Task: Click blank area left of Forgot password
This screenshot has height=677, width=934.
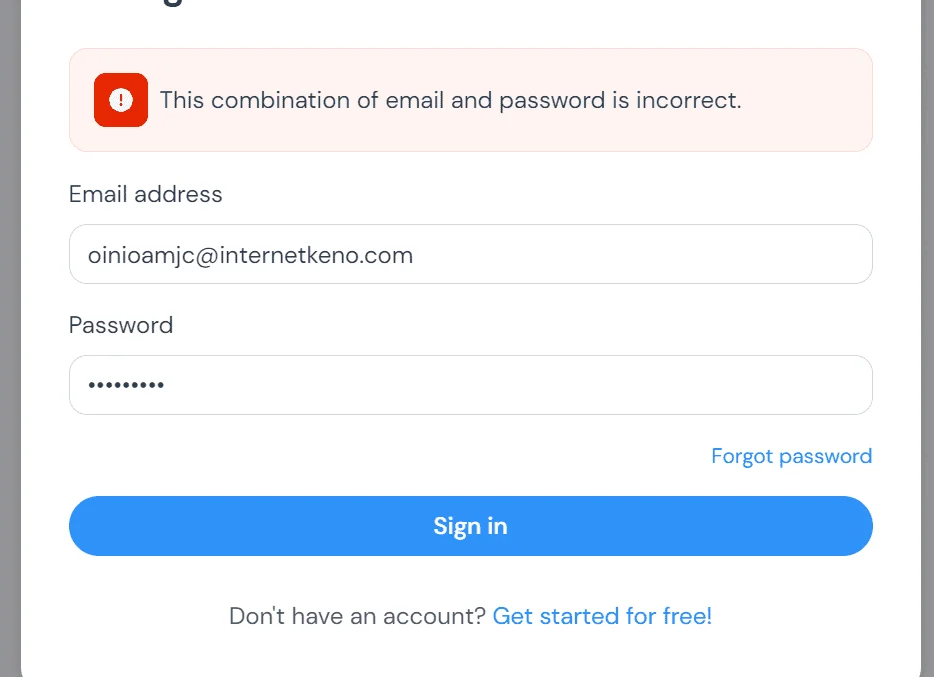Action: pos(387,456)
